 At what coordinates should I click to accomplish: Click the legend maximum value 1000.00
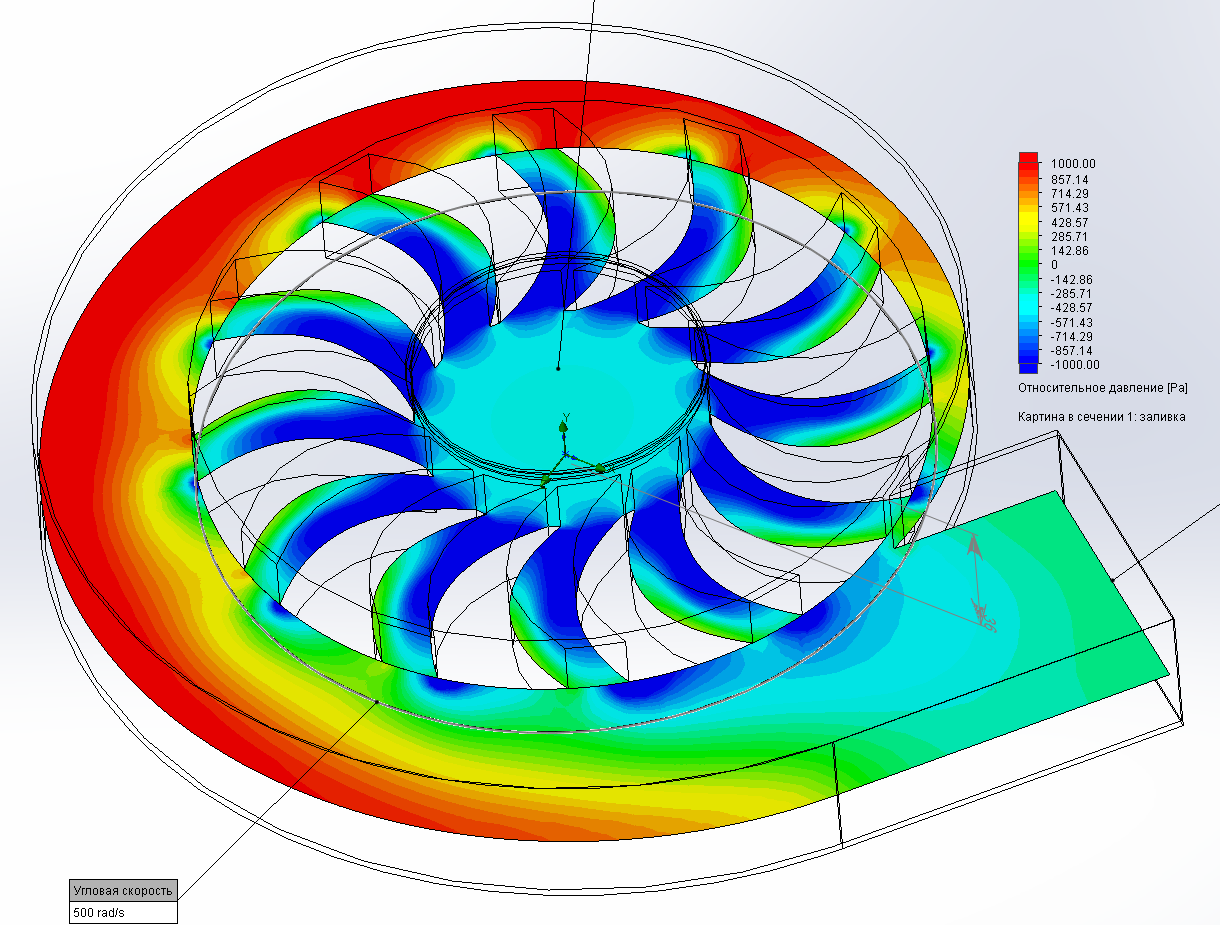coord(1072,164)
